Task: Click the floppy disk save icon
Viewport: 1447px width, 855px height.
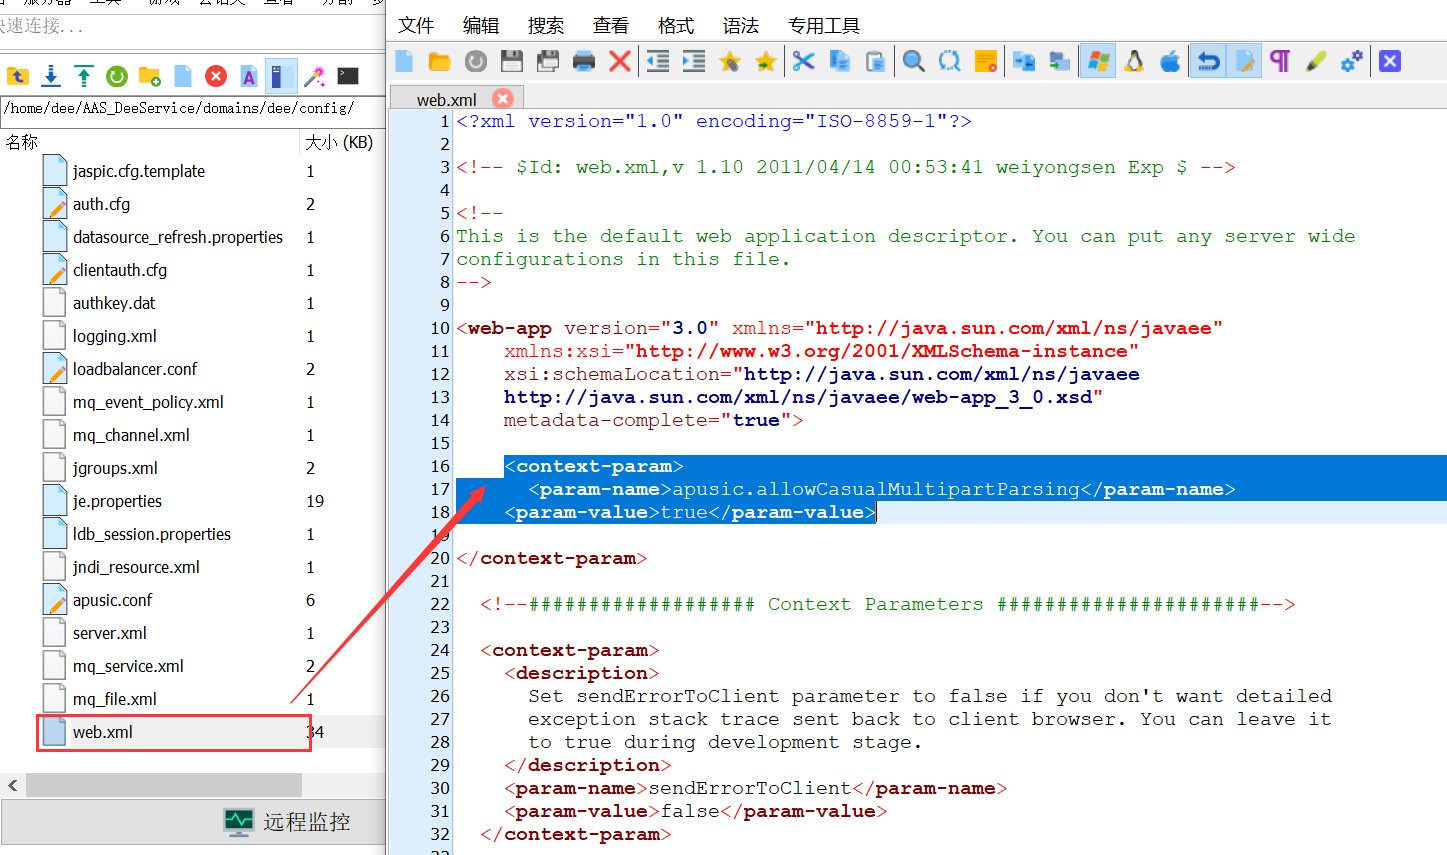Action: (512, 62)
